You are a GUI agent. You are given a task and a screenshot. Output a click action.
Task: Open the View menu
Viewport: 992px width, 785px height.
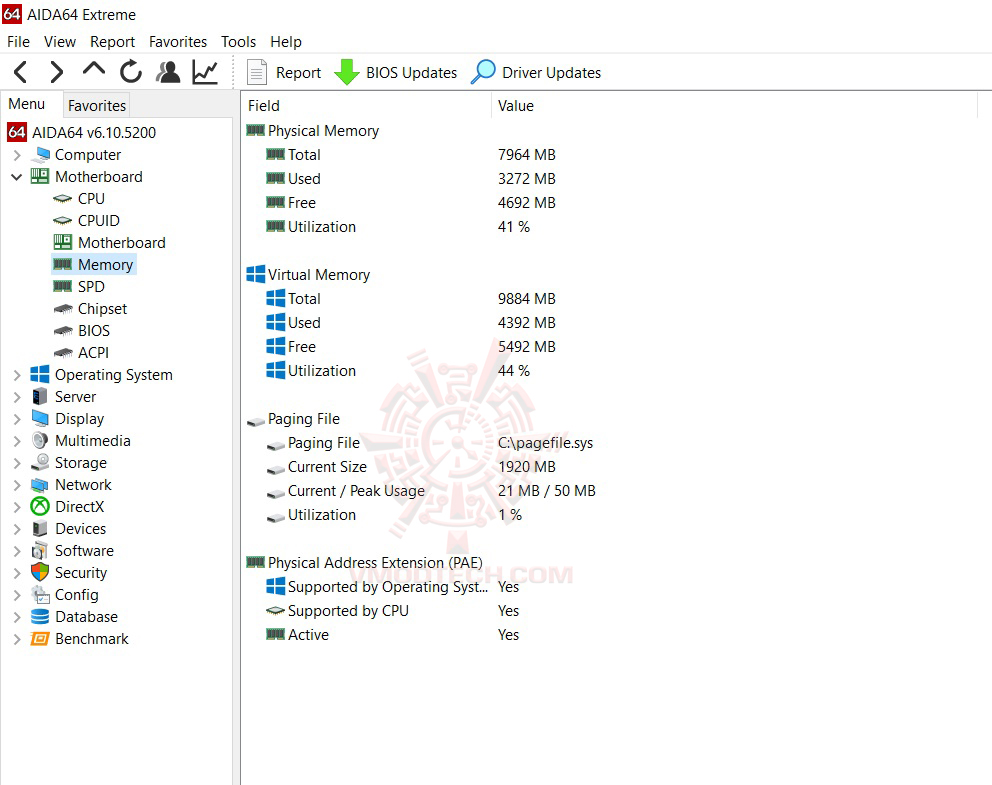[x=59, y=42]
